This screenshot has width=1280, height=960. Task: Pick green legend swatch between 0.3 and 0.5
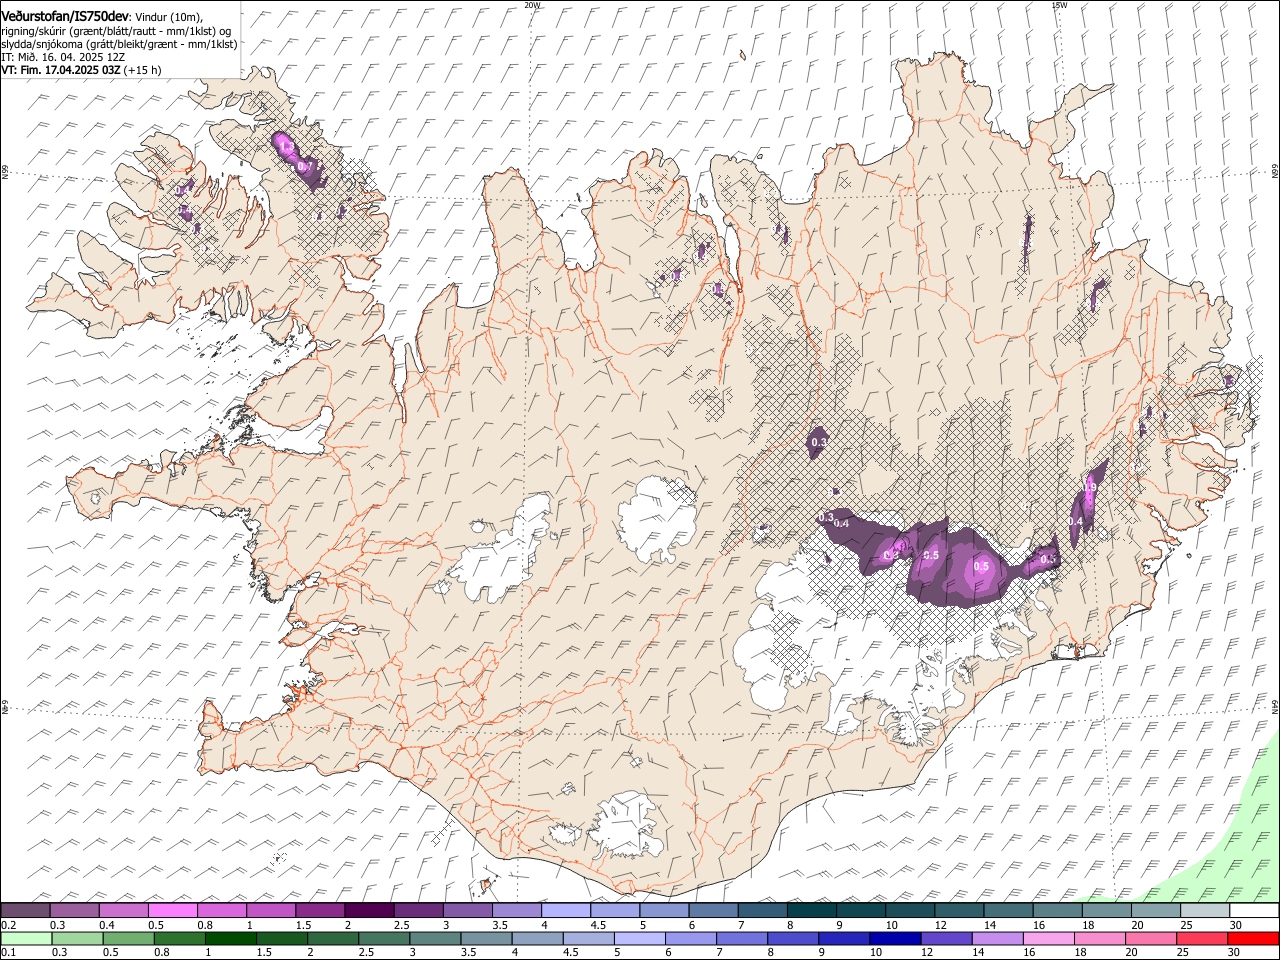(77, 938)
